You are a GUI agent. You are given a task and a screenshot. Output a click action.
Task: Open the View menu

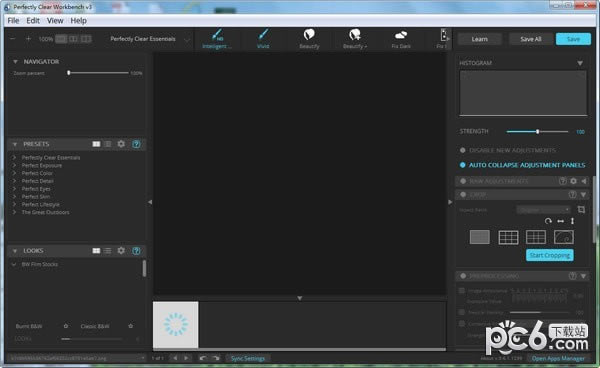55,21
